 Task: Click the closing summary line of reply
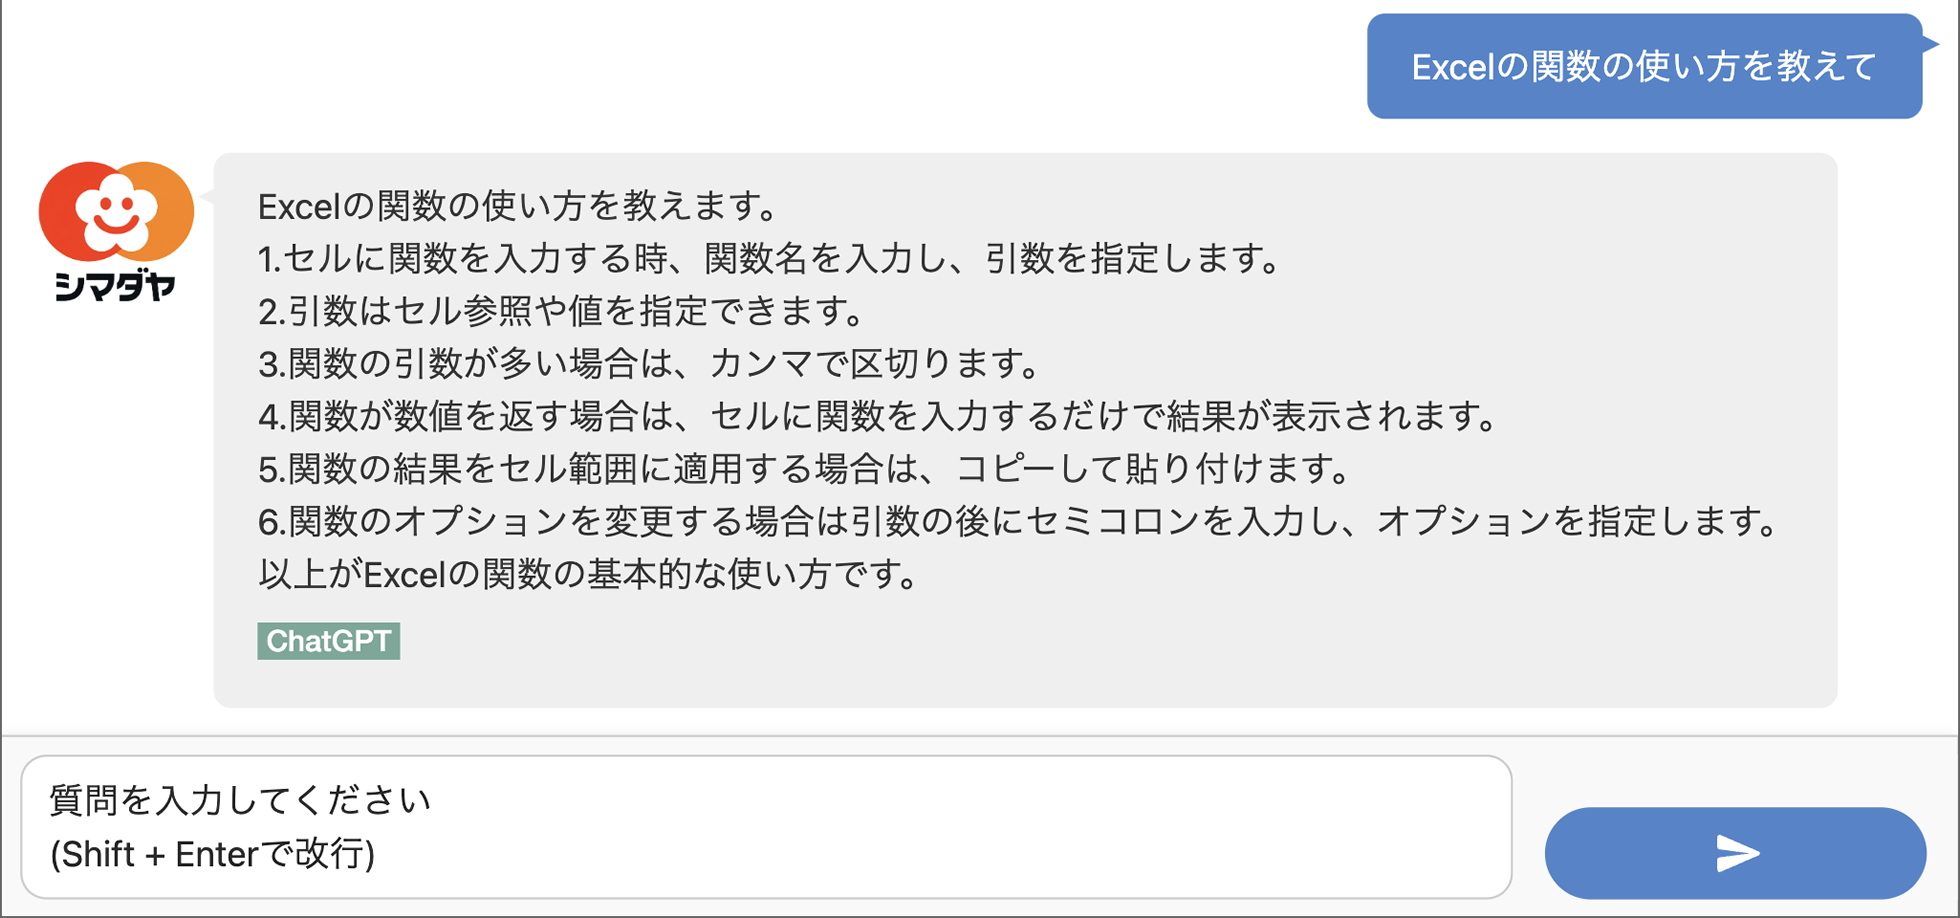(x=588, y=574)
